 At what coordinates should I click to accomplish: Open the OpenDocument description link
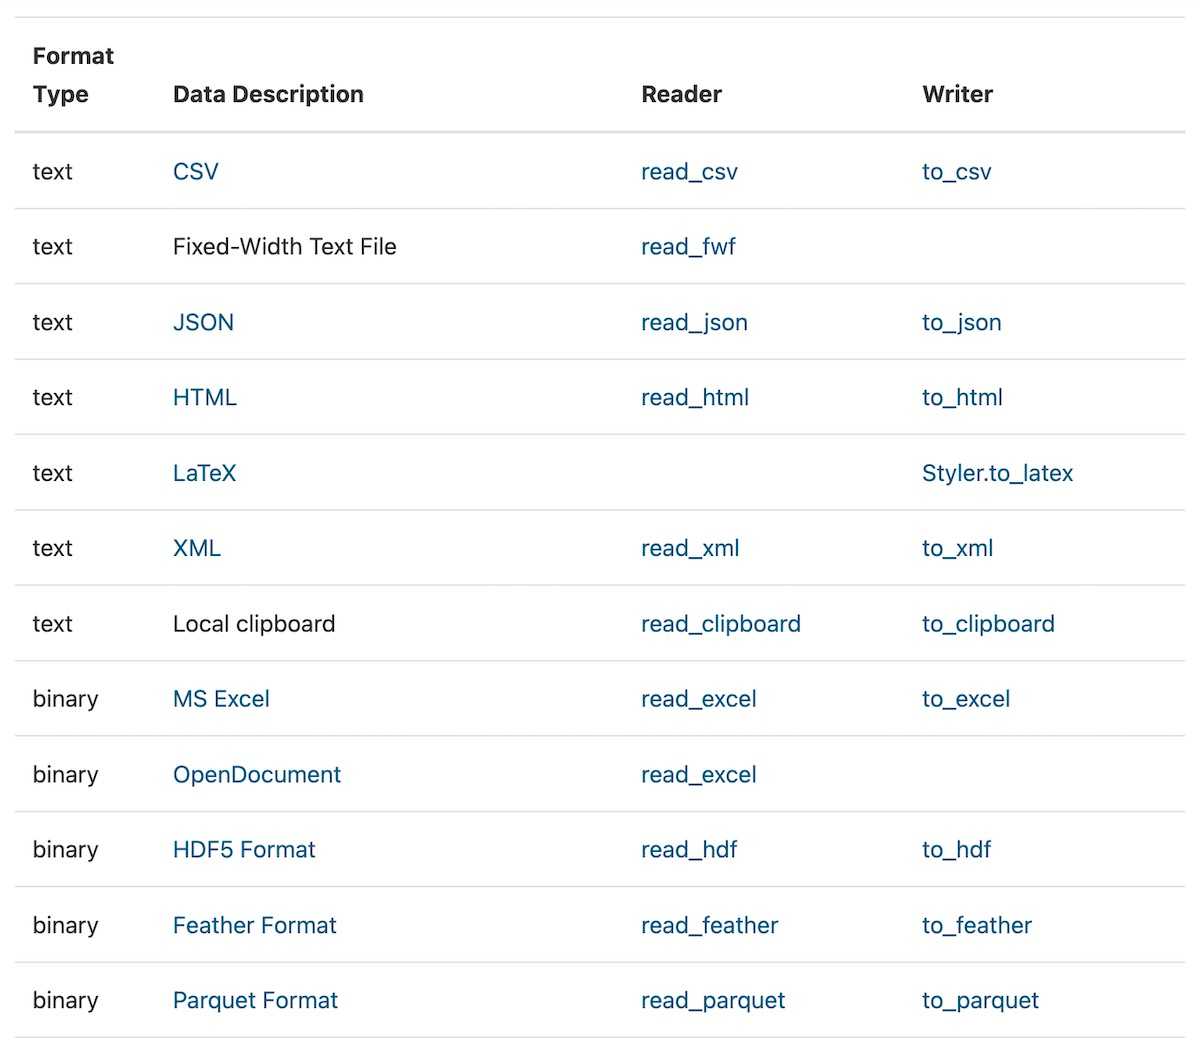pos(256,774)
